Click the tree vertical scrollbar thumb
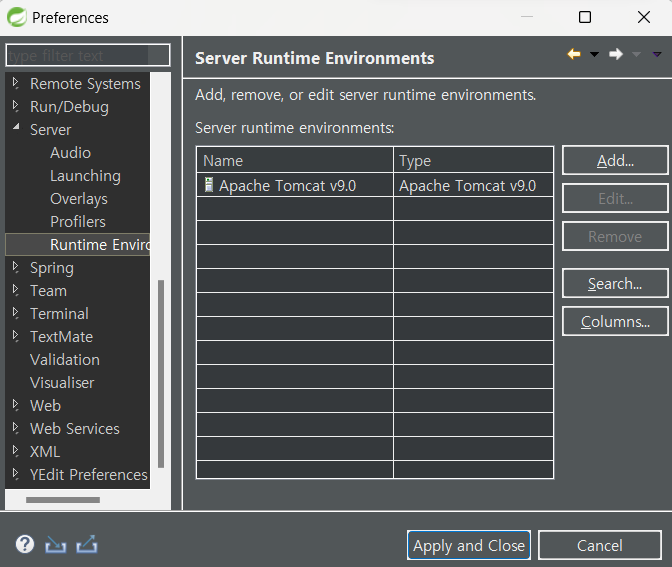Screen dimensions: 672x567 point(161,374)
